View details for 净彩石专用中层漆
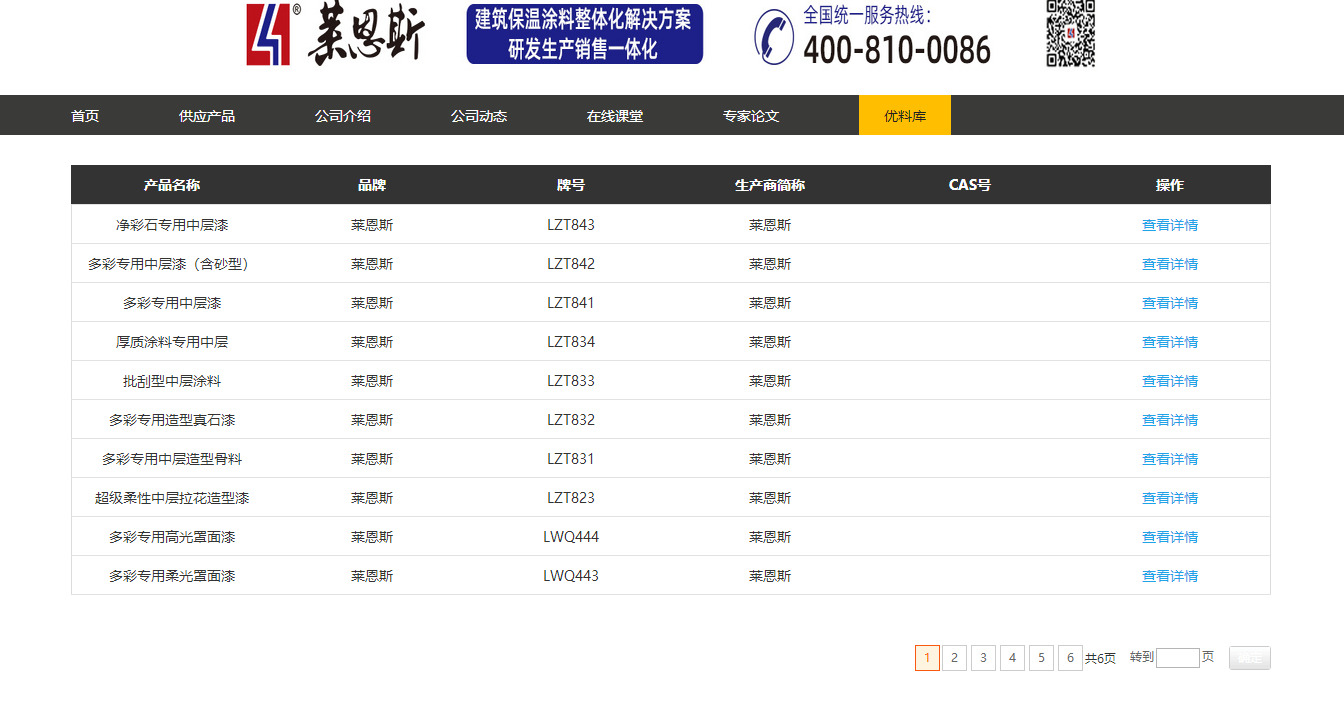 (x=1170, y=225)
